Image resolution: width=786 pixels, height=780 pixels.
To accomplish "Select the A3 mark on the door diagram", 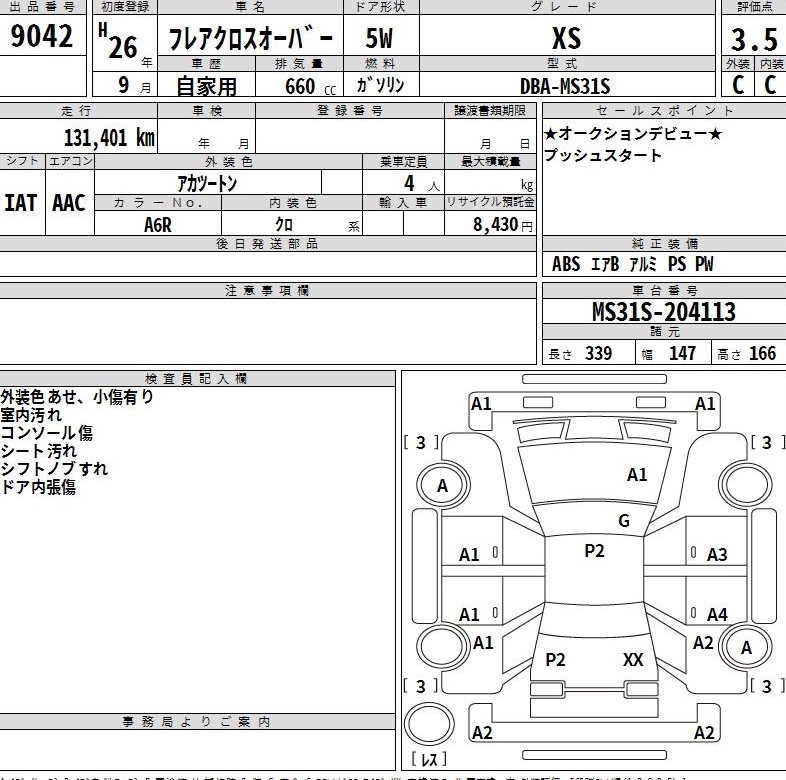I will tap(717, 554).
